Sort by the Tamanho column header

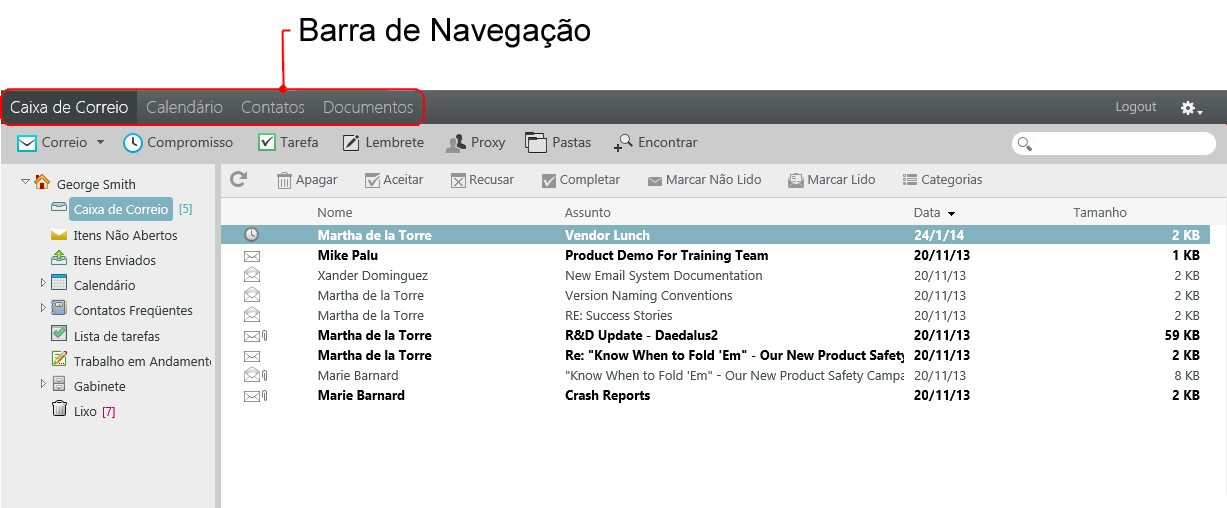(1100, 212)
